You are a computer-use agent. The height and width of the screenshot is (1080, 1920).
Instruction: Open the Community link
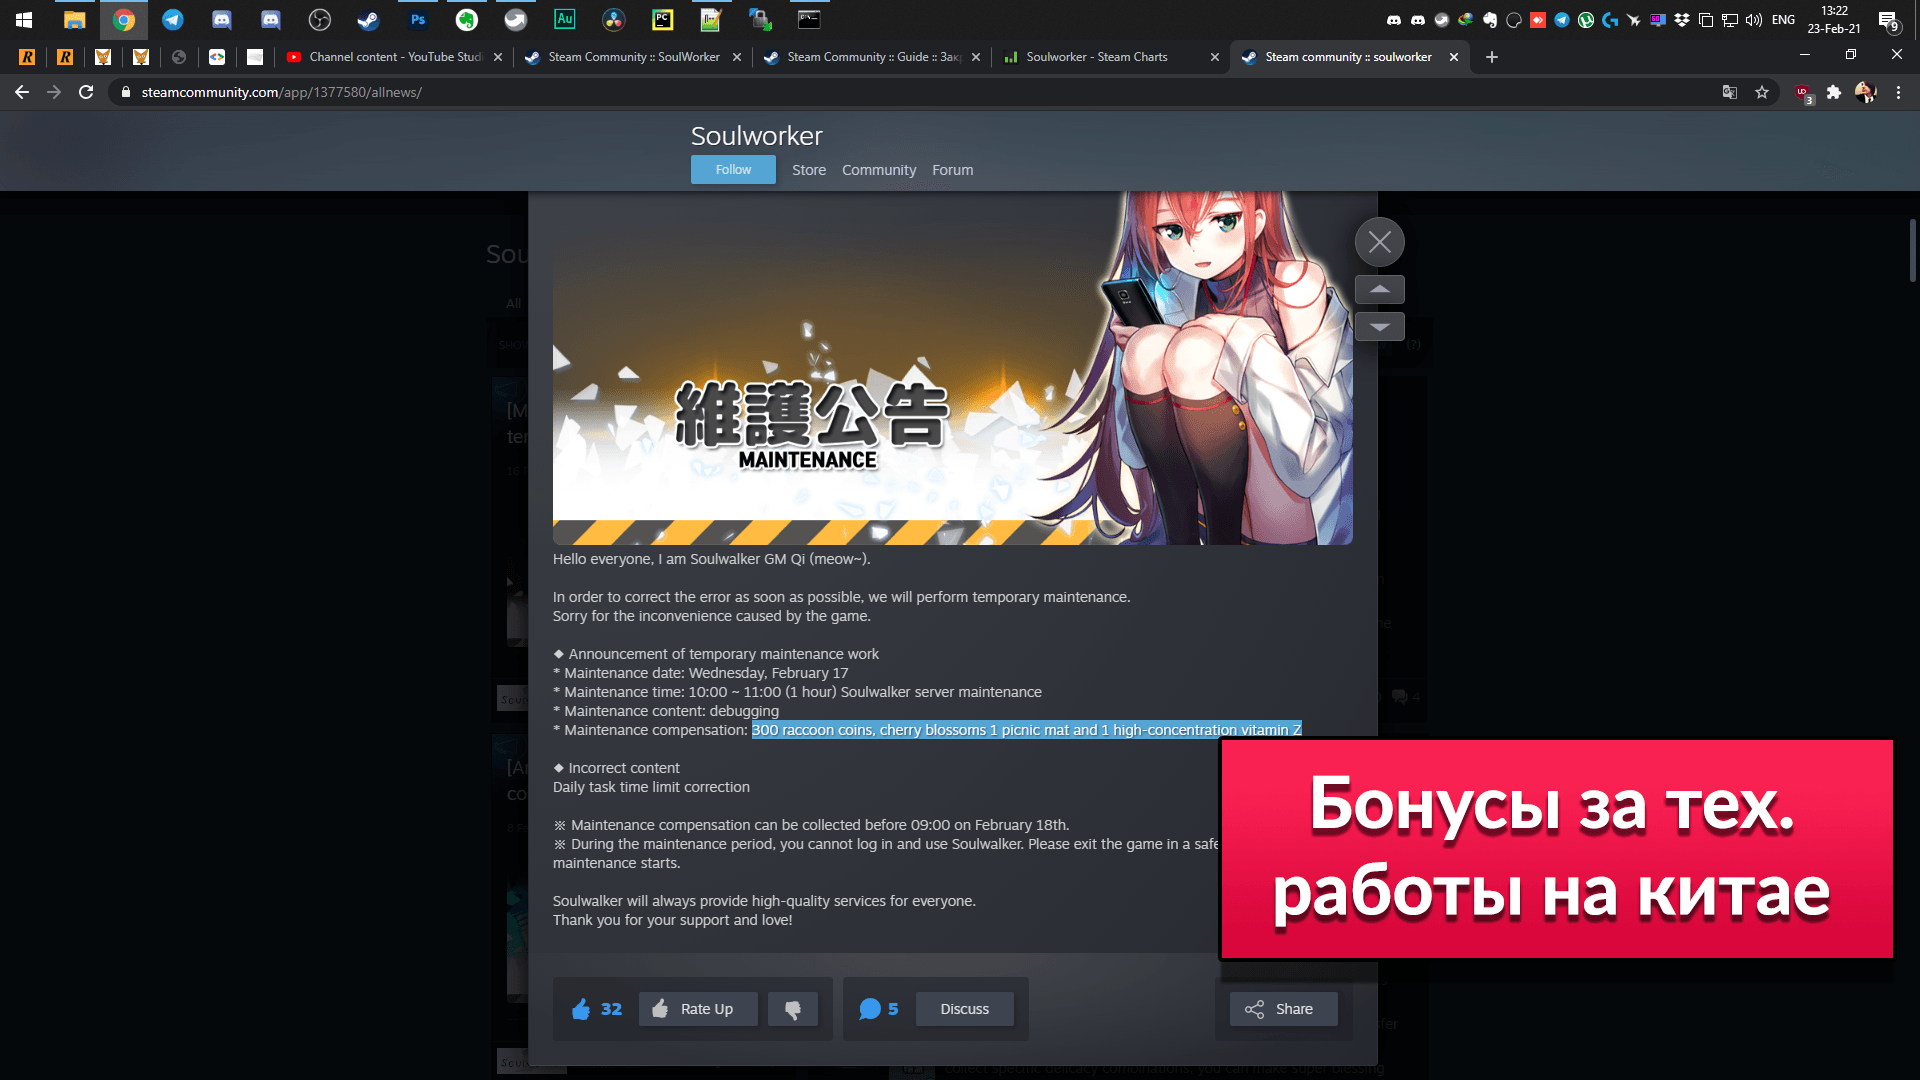tap(879, 170)
